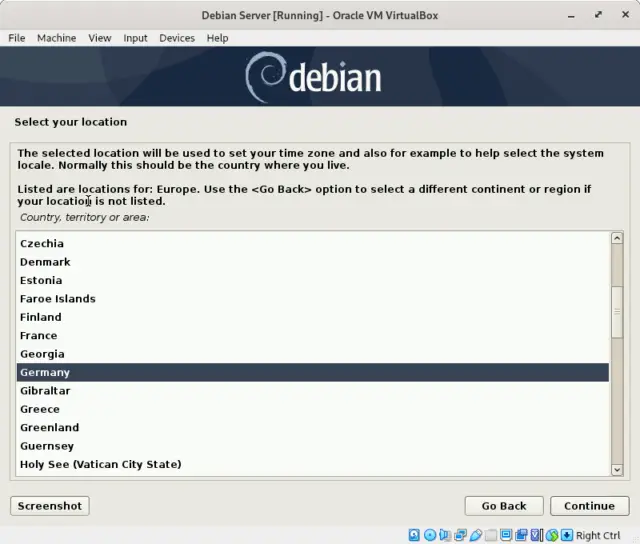Select Finland in the country list
640x544 pixels.
pyautogui.click(x=313, y=317)
